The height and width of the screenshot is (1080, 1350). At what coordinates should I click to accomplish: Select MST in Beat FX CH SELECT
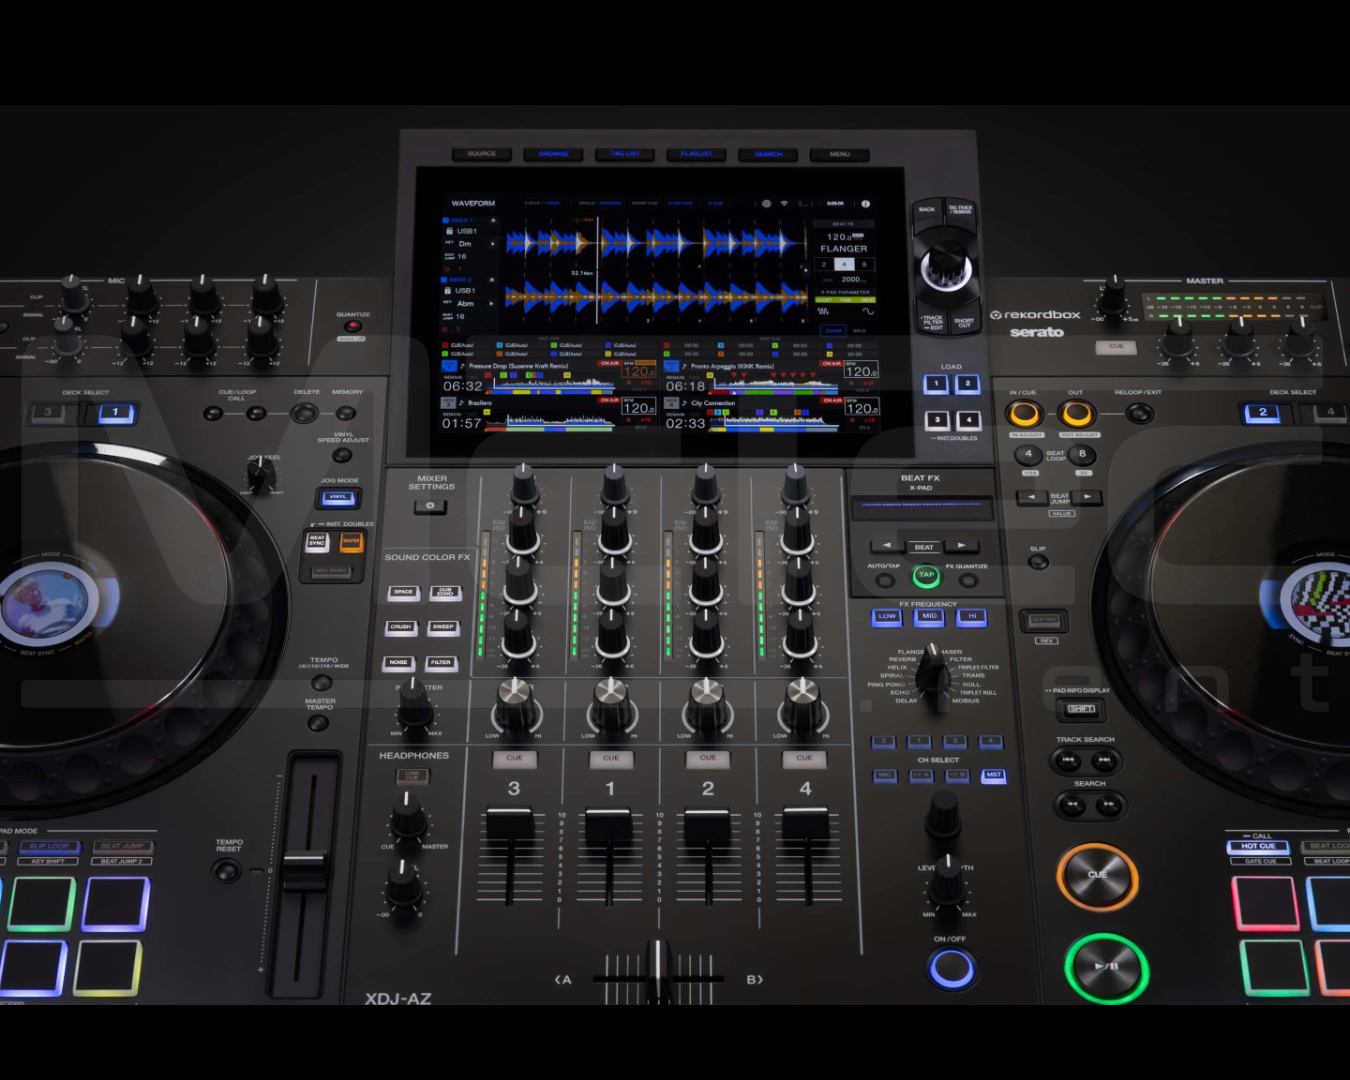993,775
